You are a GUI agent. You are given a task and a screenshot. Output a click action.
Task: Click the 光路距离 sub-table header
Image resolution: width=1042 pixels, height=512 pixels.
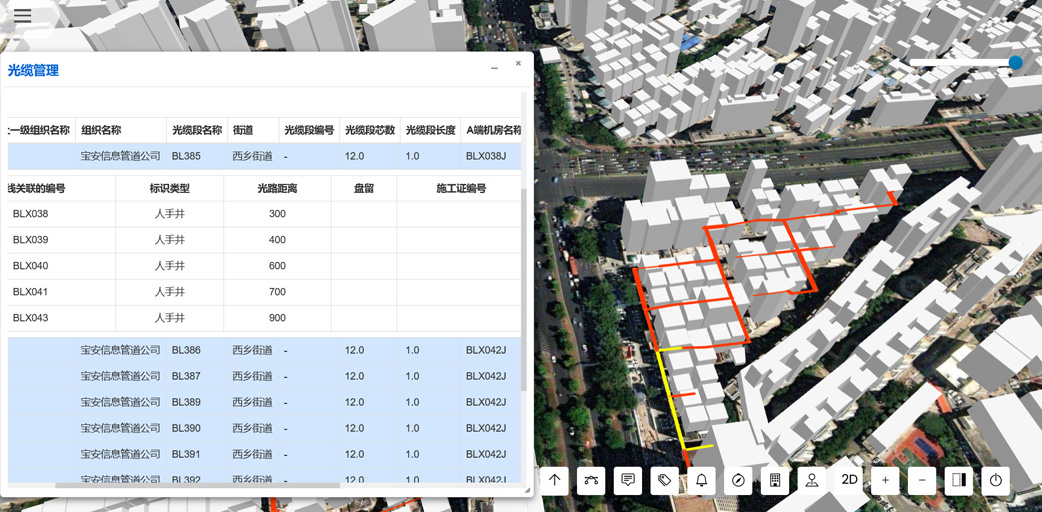click(277, 188)
